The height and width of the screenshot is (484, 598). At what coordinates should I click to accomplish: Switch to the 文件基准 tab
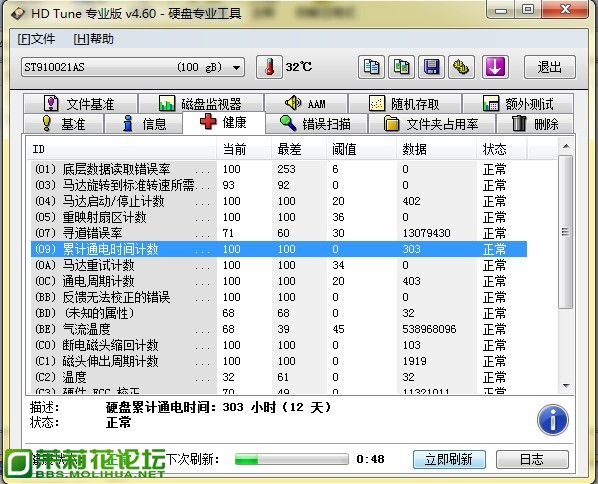point(80,103)
